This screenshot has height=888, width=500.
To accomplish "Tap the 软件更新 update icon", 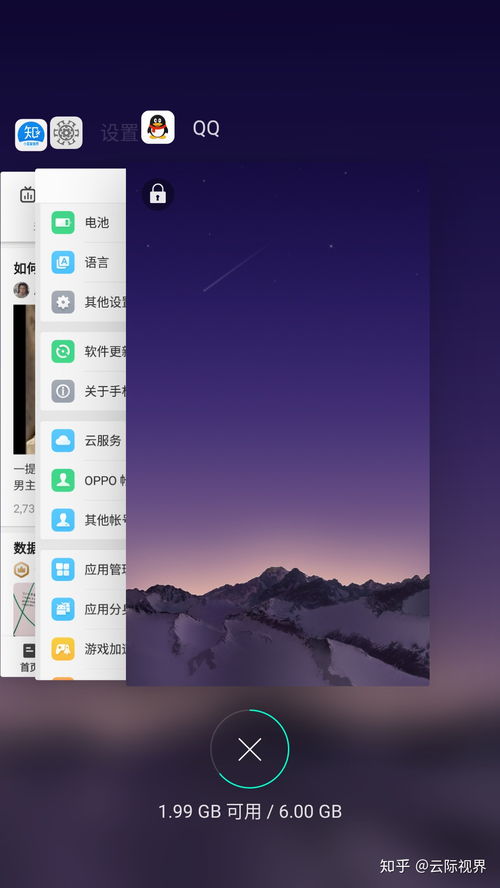I will (63, 351).
